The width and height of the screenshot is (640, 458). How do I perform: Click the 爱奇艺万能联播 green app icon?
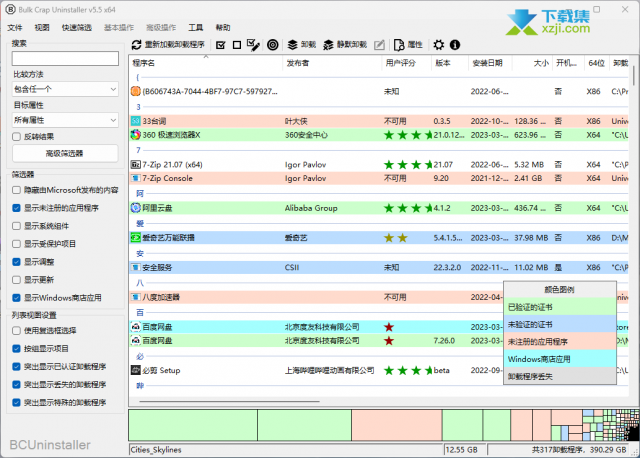tap(136, 238)
